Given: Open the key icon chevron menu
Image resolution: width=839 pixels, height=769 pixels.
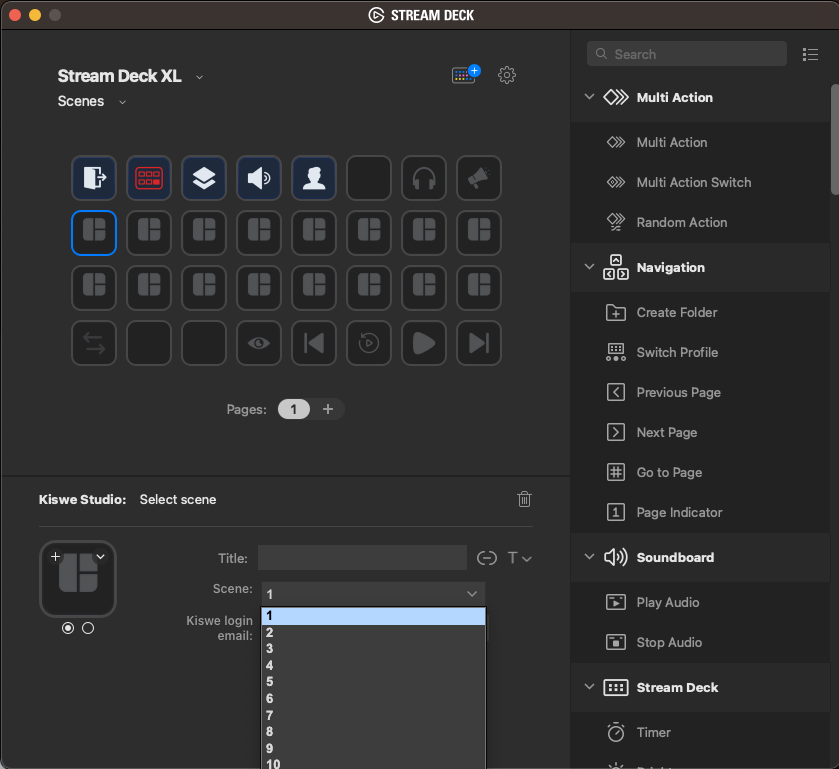Looking at the screenshot, I should click(101, 557).
